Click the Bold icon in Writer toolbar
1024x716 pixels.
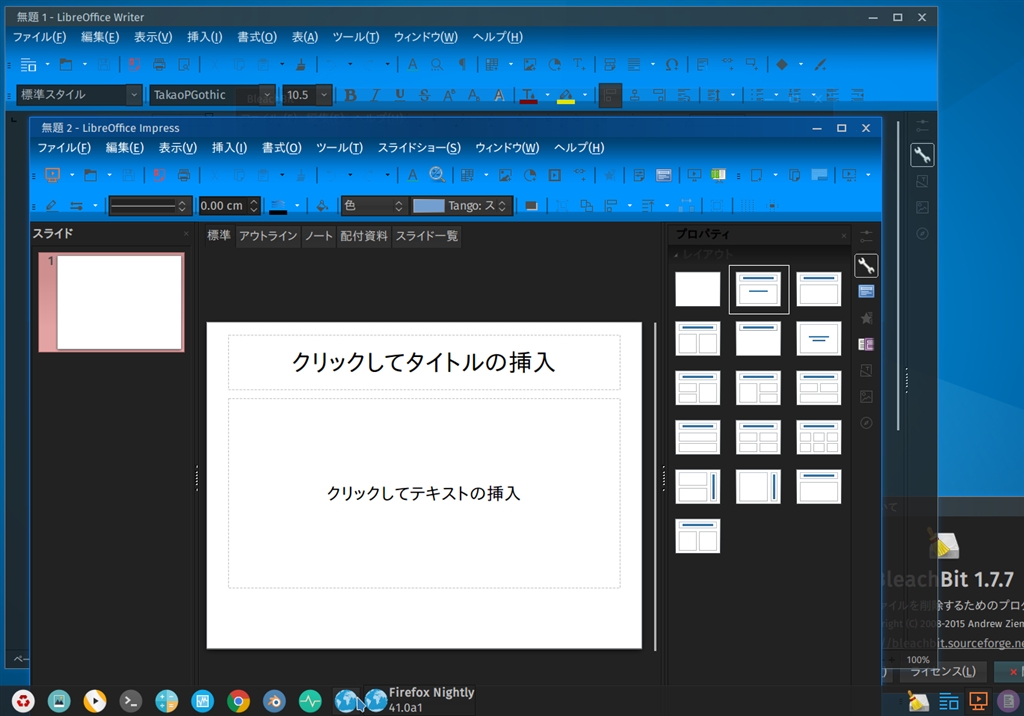[351, 95]
